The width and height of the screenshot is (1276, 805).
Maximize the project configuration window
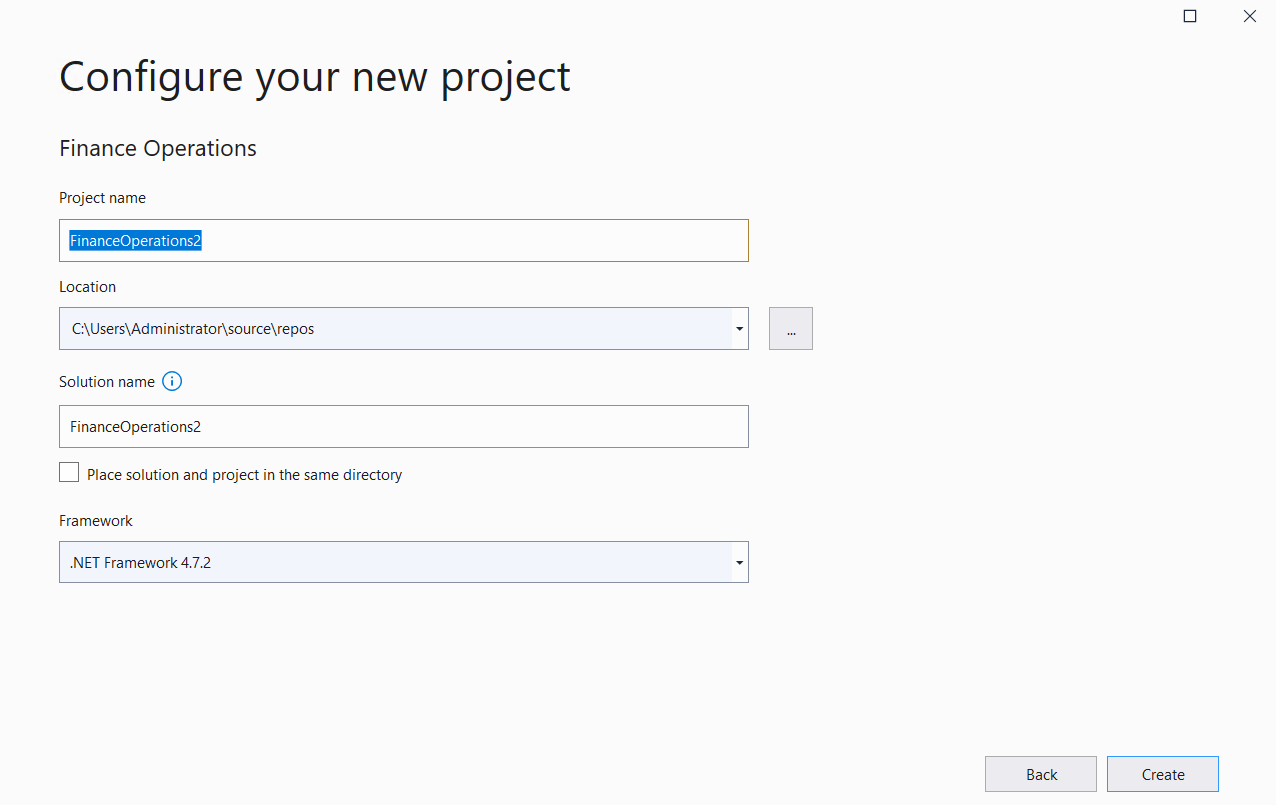tap(1190, 16)
